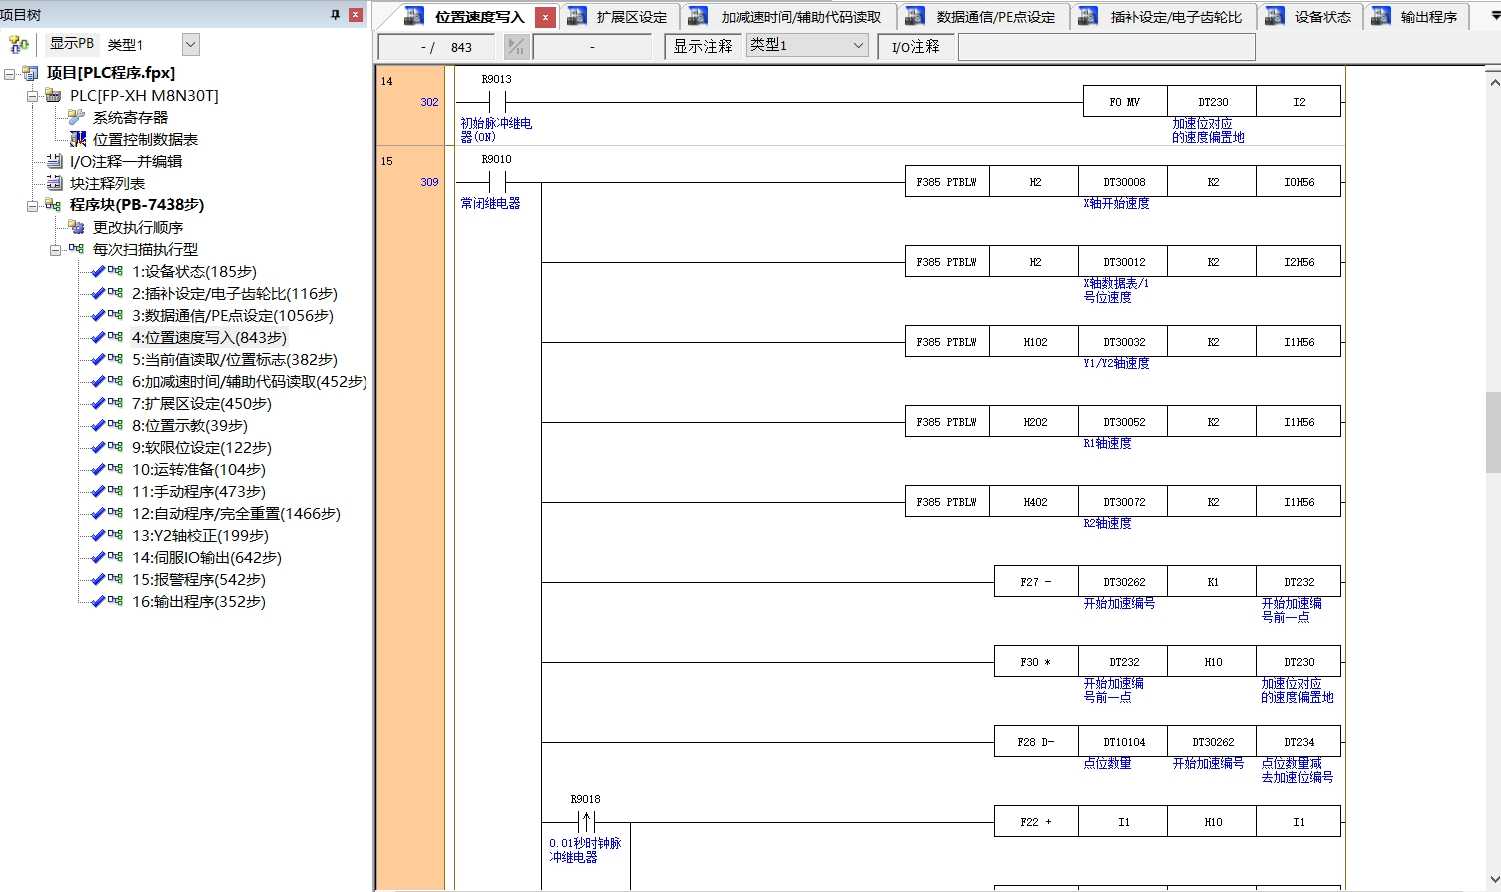Select the F0 MV instruction box
This screenshot has width=1501, height=892.
[x=1125, y=102]
